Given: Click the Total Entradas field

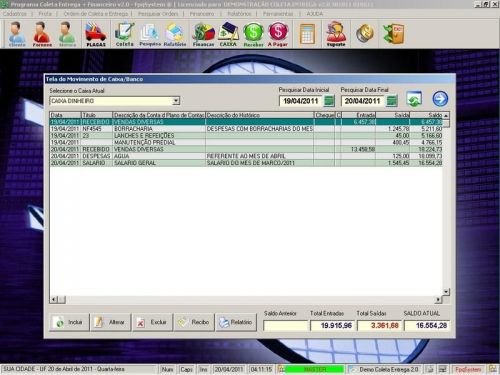Looking at the screenshot, I should [332, 325].
